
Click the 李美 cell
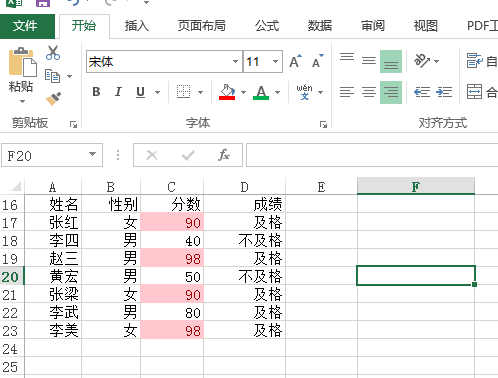pos(53,330)
